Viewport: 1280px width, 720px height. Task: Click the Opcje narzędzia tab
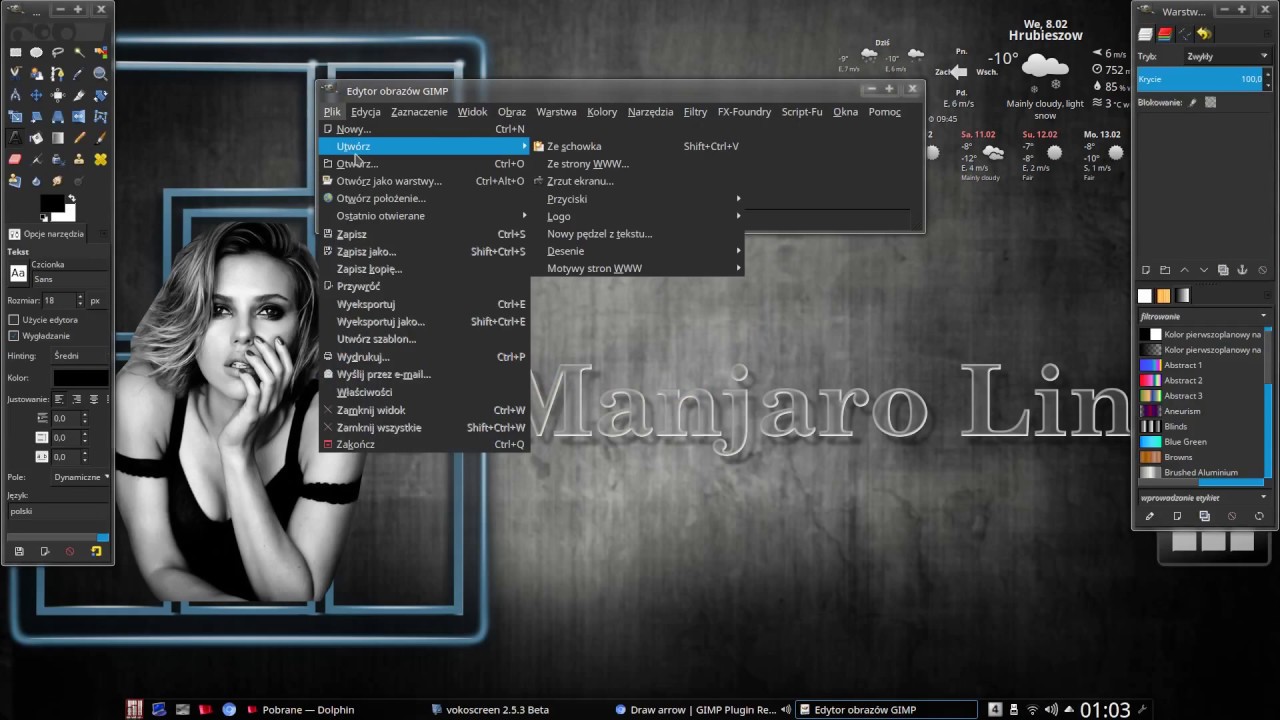click(47, 233)
